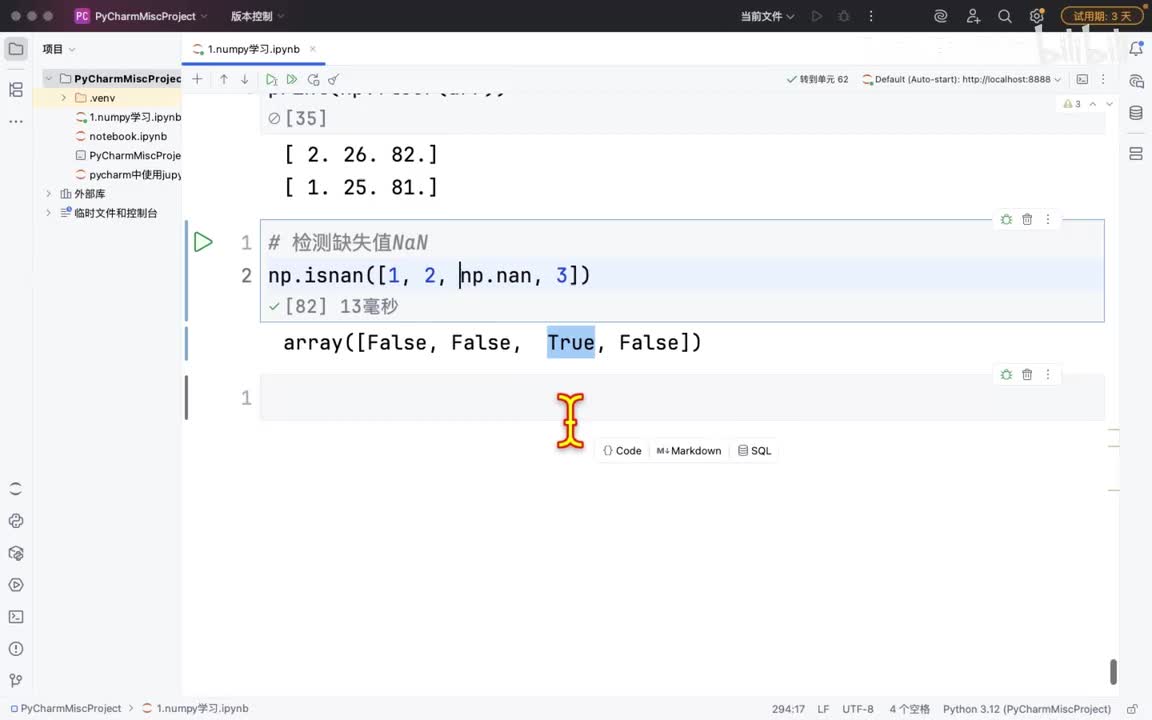Open the Problems tool window
The height and width of the screenshot is (720, 1152).
click(x=15, y=649)
